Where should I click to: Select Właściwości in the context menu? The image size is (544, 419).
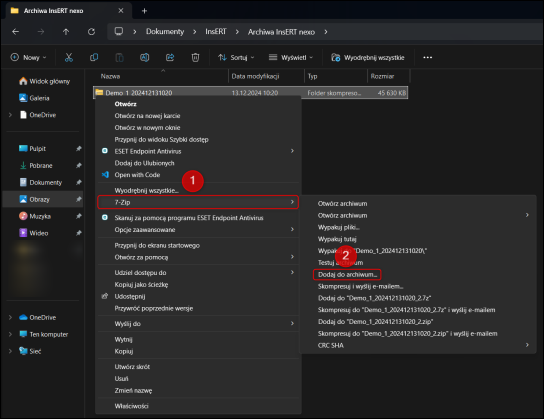131,406
